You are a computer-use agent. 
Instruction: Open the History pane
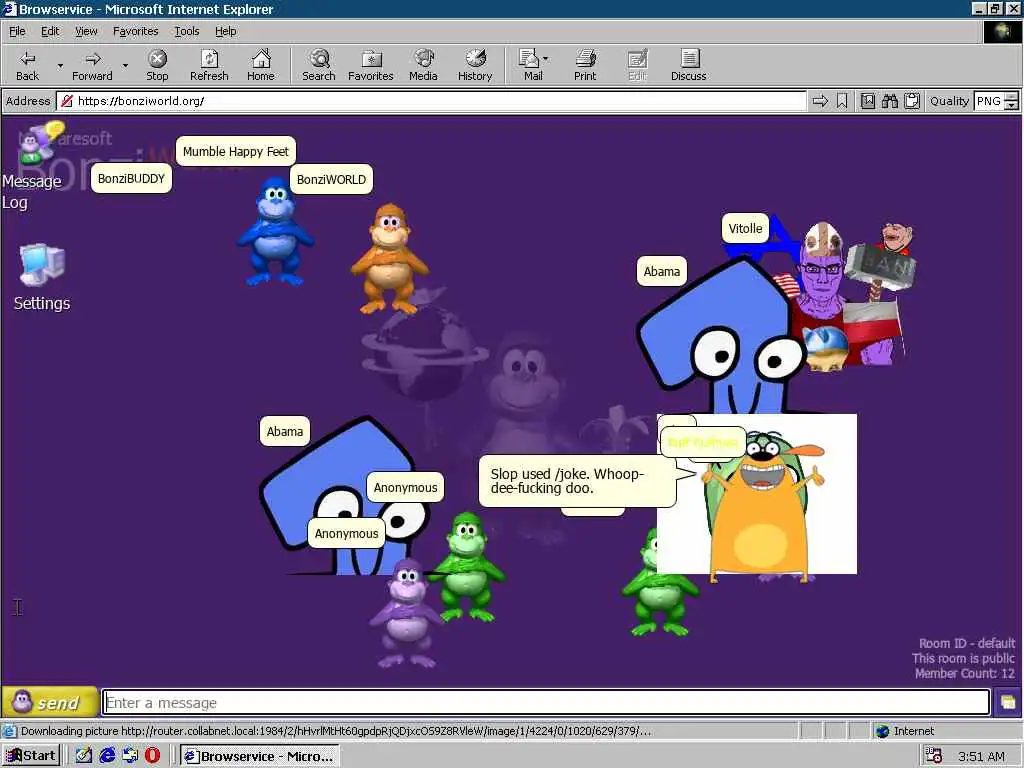pyautogui.click(x=475, y=65)
